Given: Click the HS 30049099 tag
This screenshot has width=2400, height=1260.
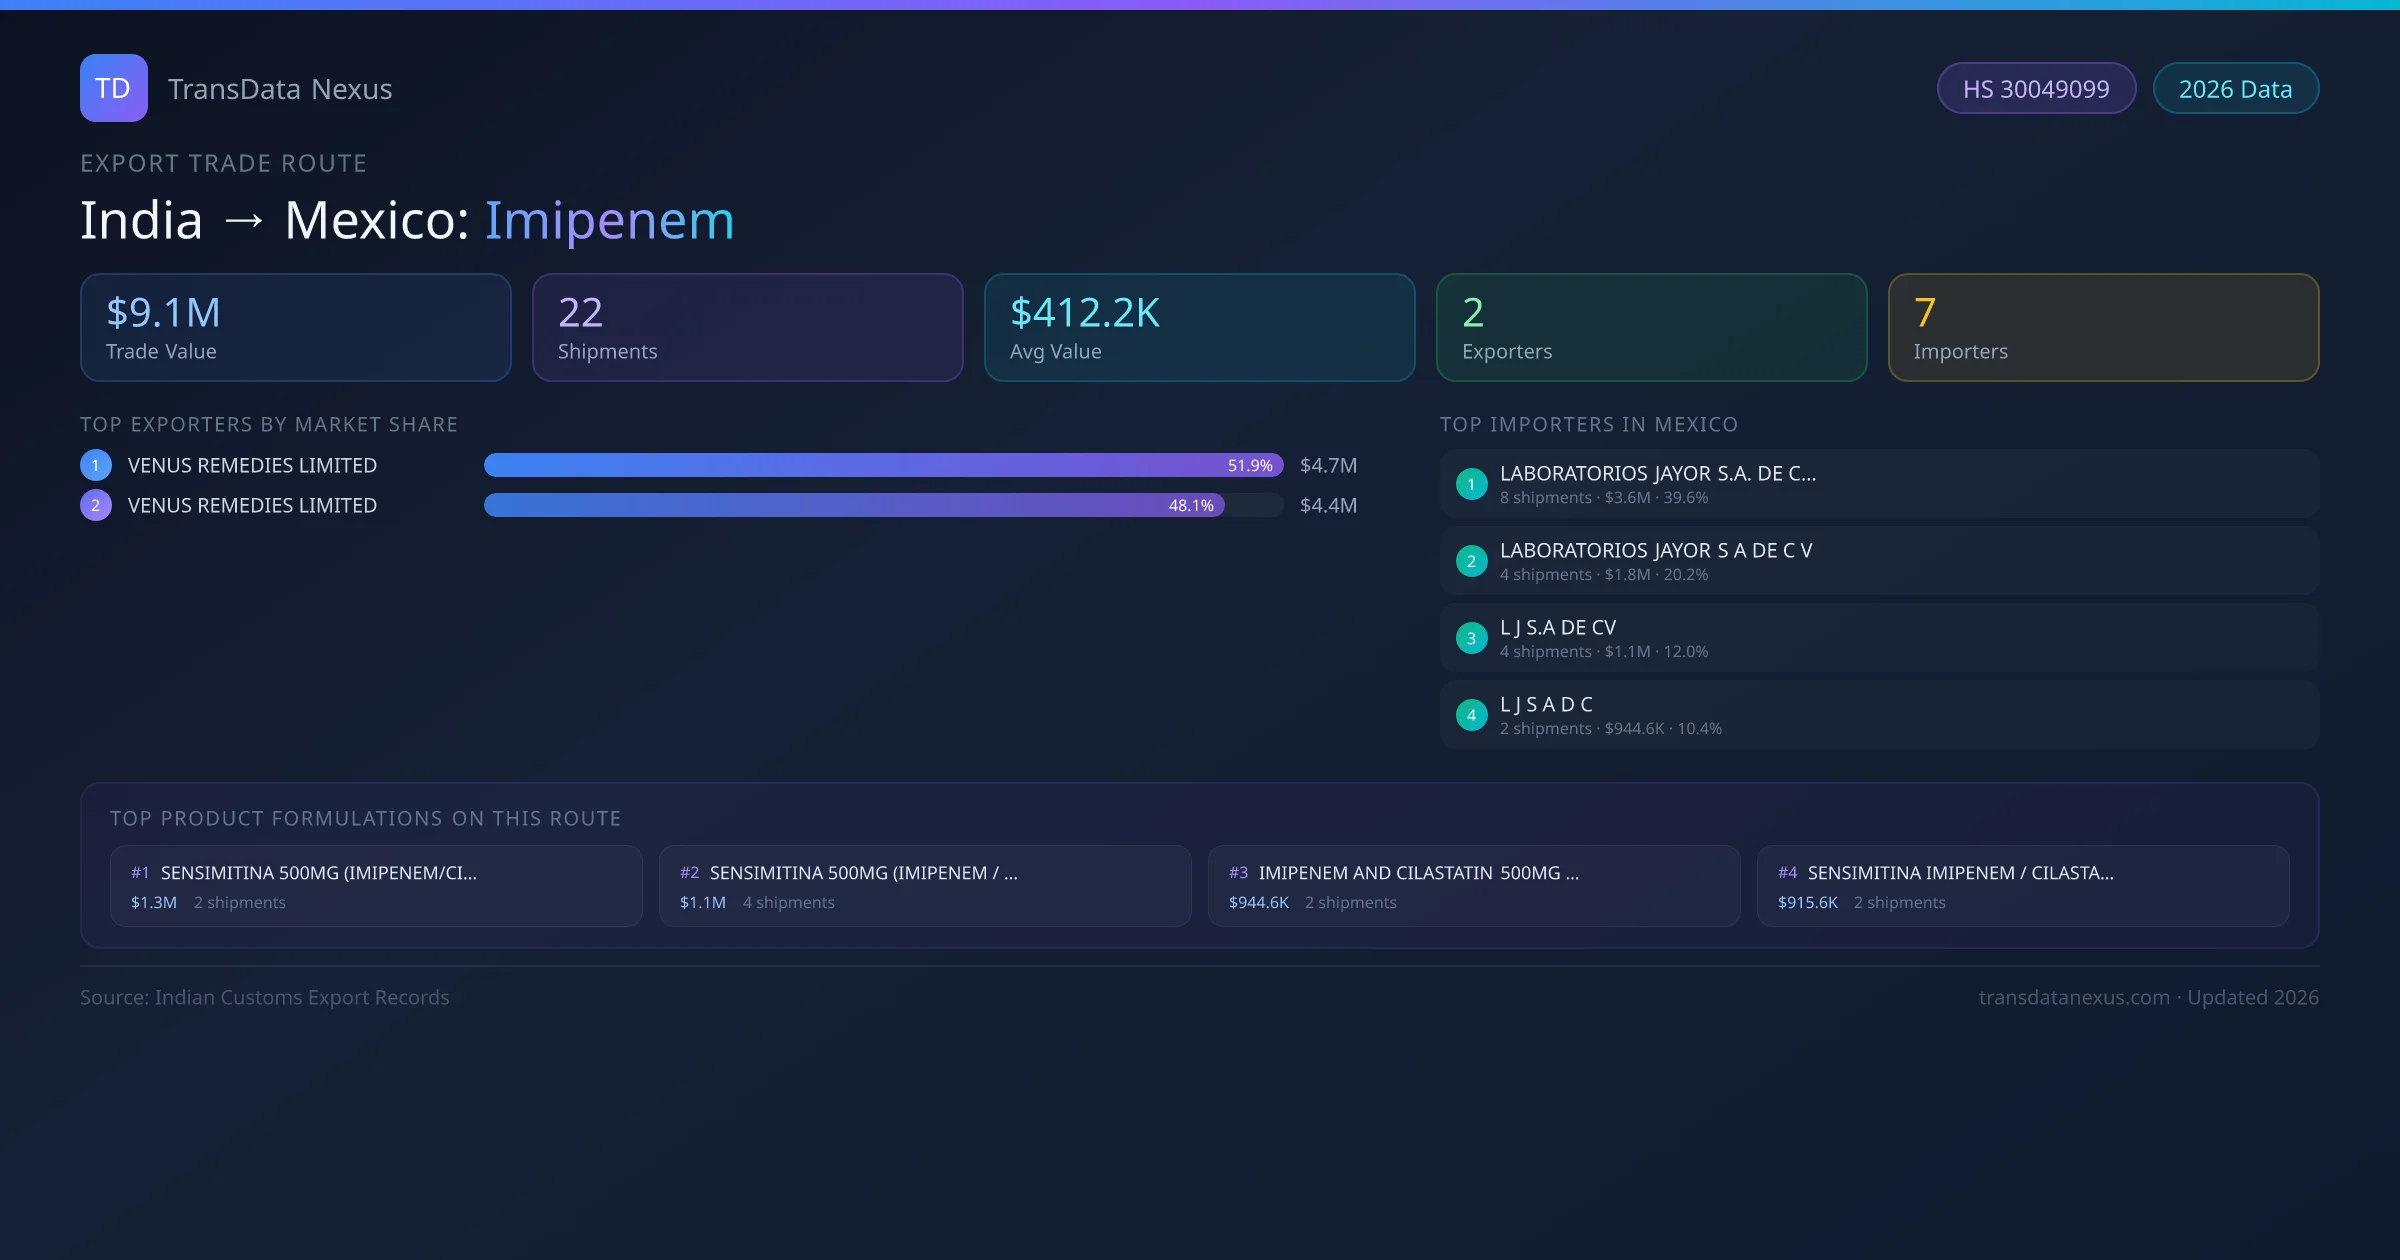Looking at the screenshot, I should (x=2036, y=89).
